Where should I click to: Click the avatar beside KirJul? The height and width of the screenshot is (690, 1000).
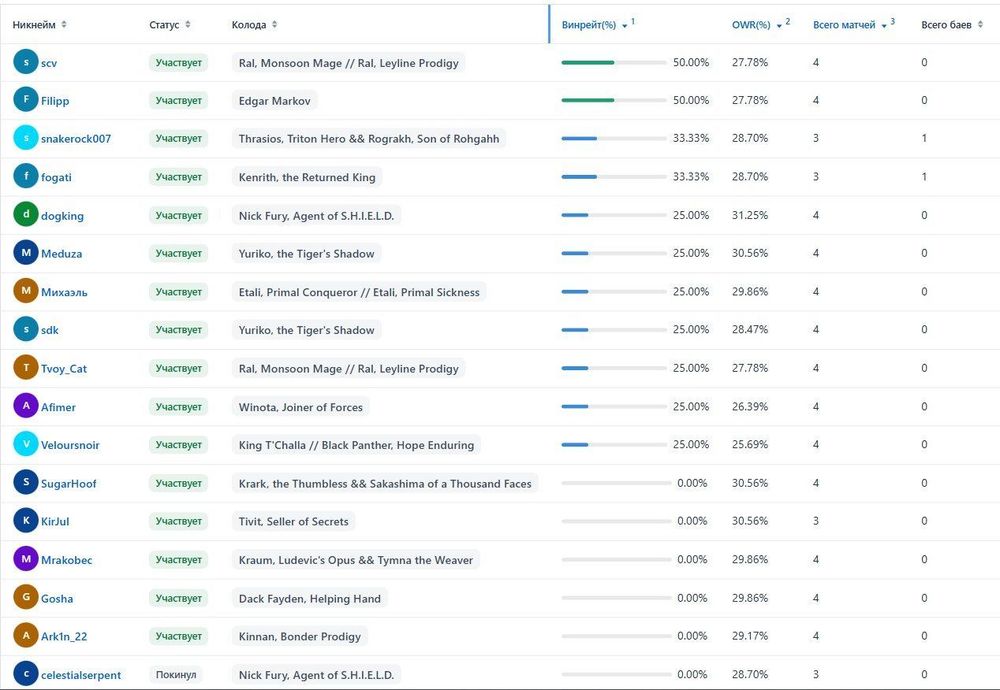(26, 520)
